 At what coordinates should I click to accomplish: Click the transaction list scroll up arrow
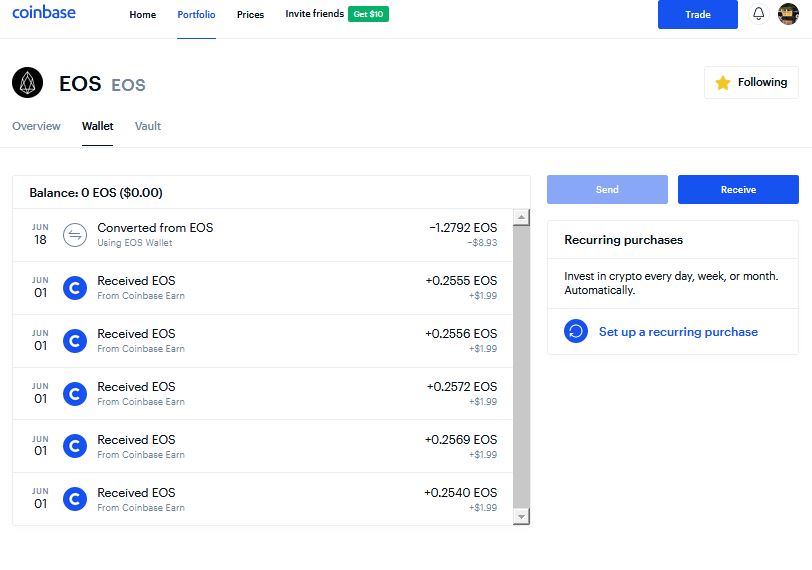pos(521,217)
